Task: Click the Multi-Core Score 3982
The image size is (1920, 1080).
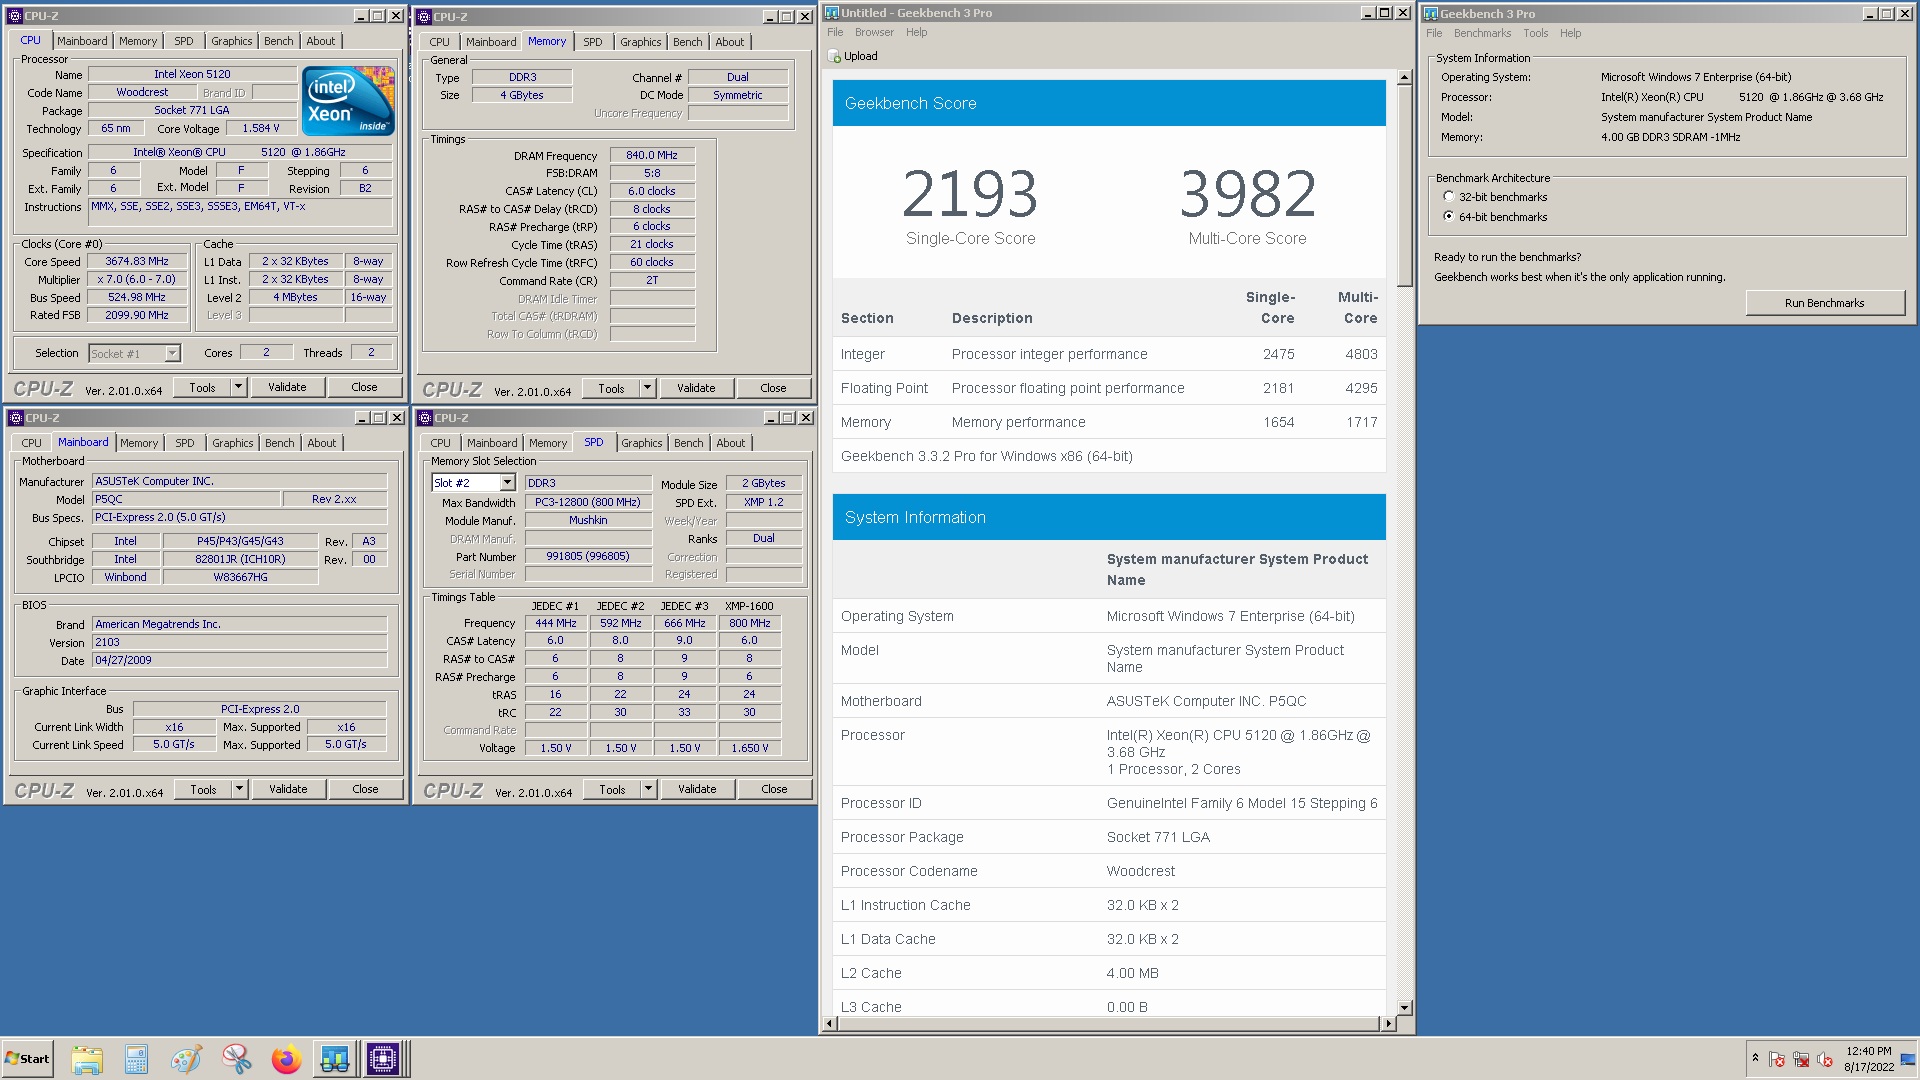Action: pyautogui.click(x=1247, y=193)
